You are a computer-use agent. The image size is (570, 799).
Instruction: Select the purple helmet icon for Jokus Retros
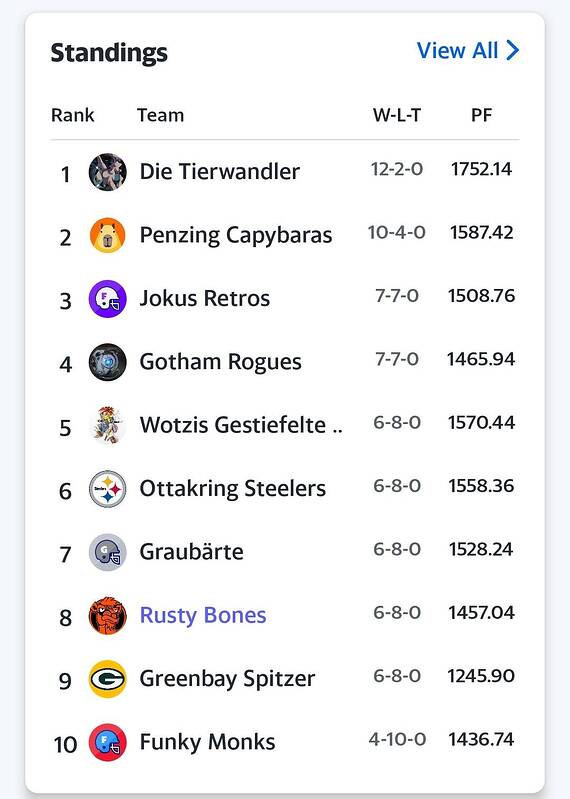tap(107, 299)
